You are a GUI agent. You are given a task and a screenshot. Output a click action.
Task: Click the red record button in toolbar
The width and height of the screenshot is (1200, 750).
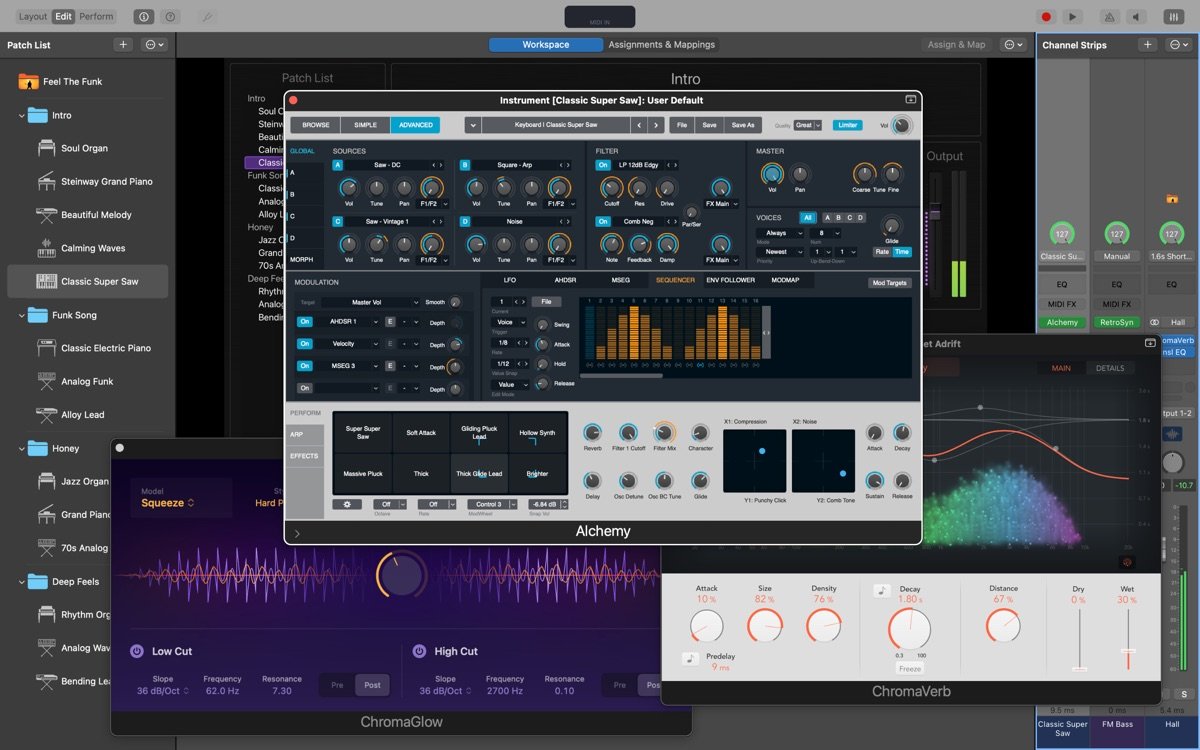point(1046,16)
